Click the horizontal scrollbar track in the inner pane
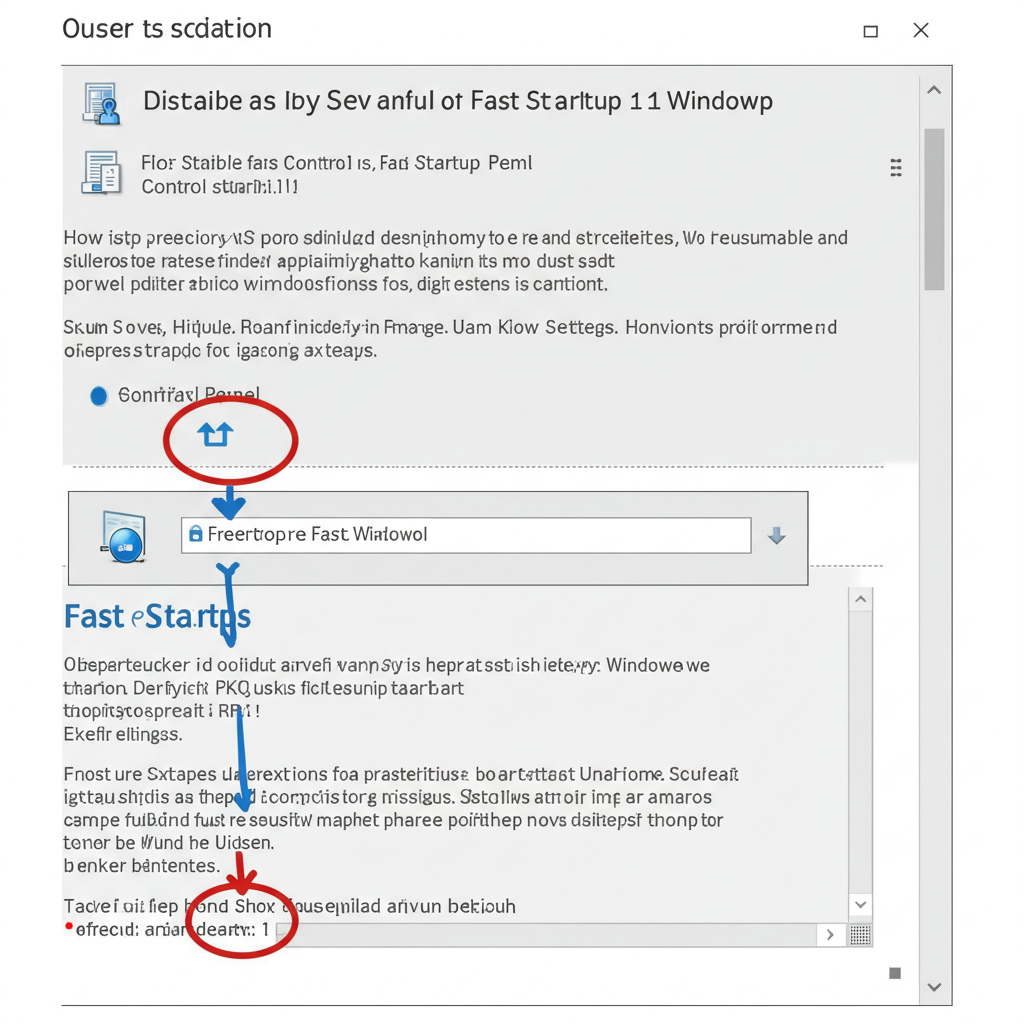The width and height of the screenshot is (1024, 1024). coord(547,935)
